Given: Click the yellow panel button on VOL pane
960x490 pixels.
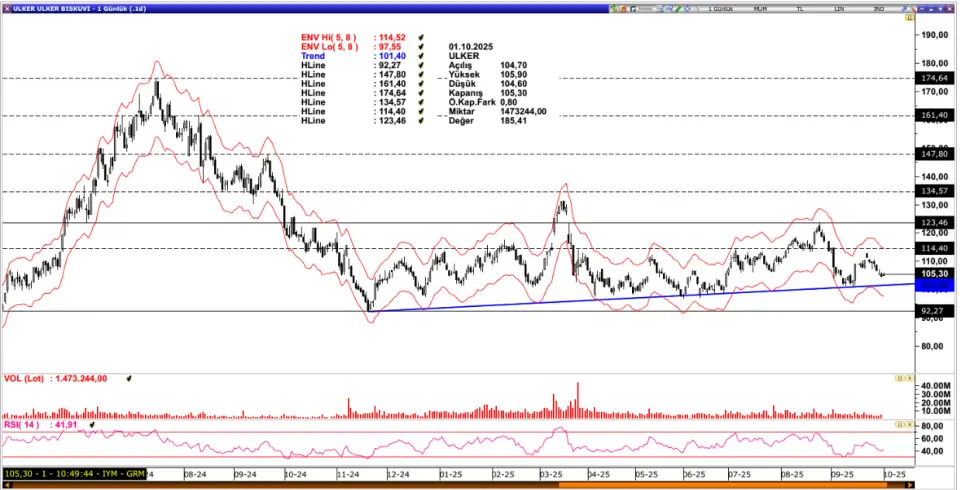Looking at the screenshot, I should [x=899, y=379].
